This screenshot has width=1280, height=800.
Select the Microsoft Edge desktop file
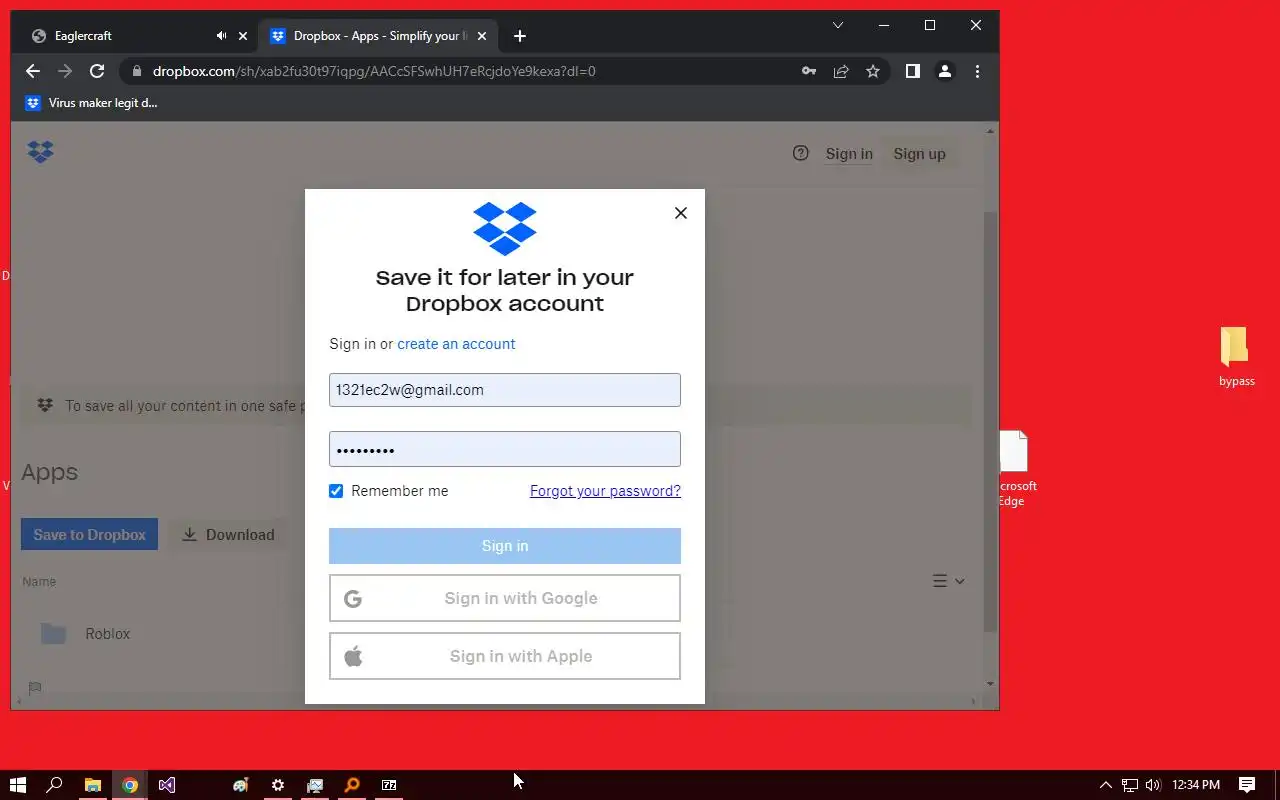pos(1015,468)
